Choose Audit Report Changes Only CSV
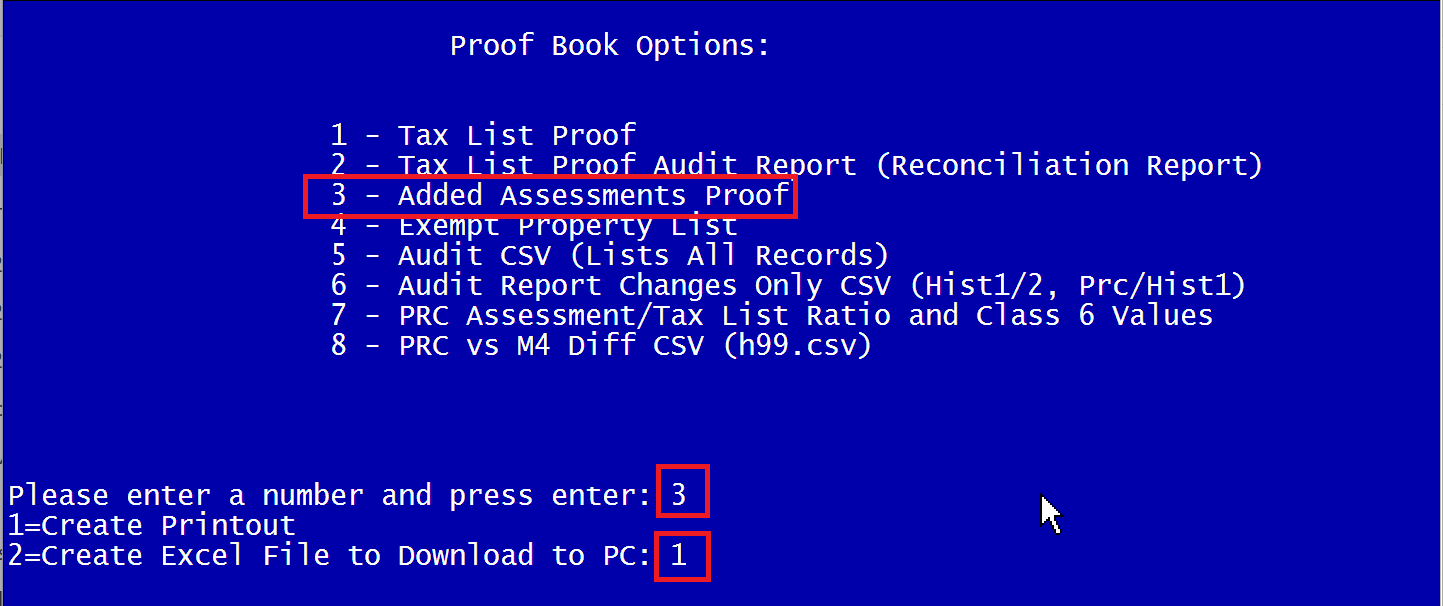 [788, 286]
